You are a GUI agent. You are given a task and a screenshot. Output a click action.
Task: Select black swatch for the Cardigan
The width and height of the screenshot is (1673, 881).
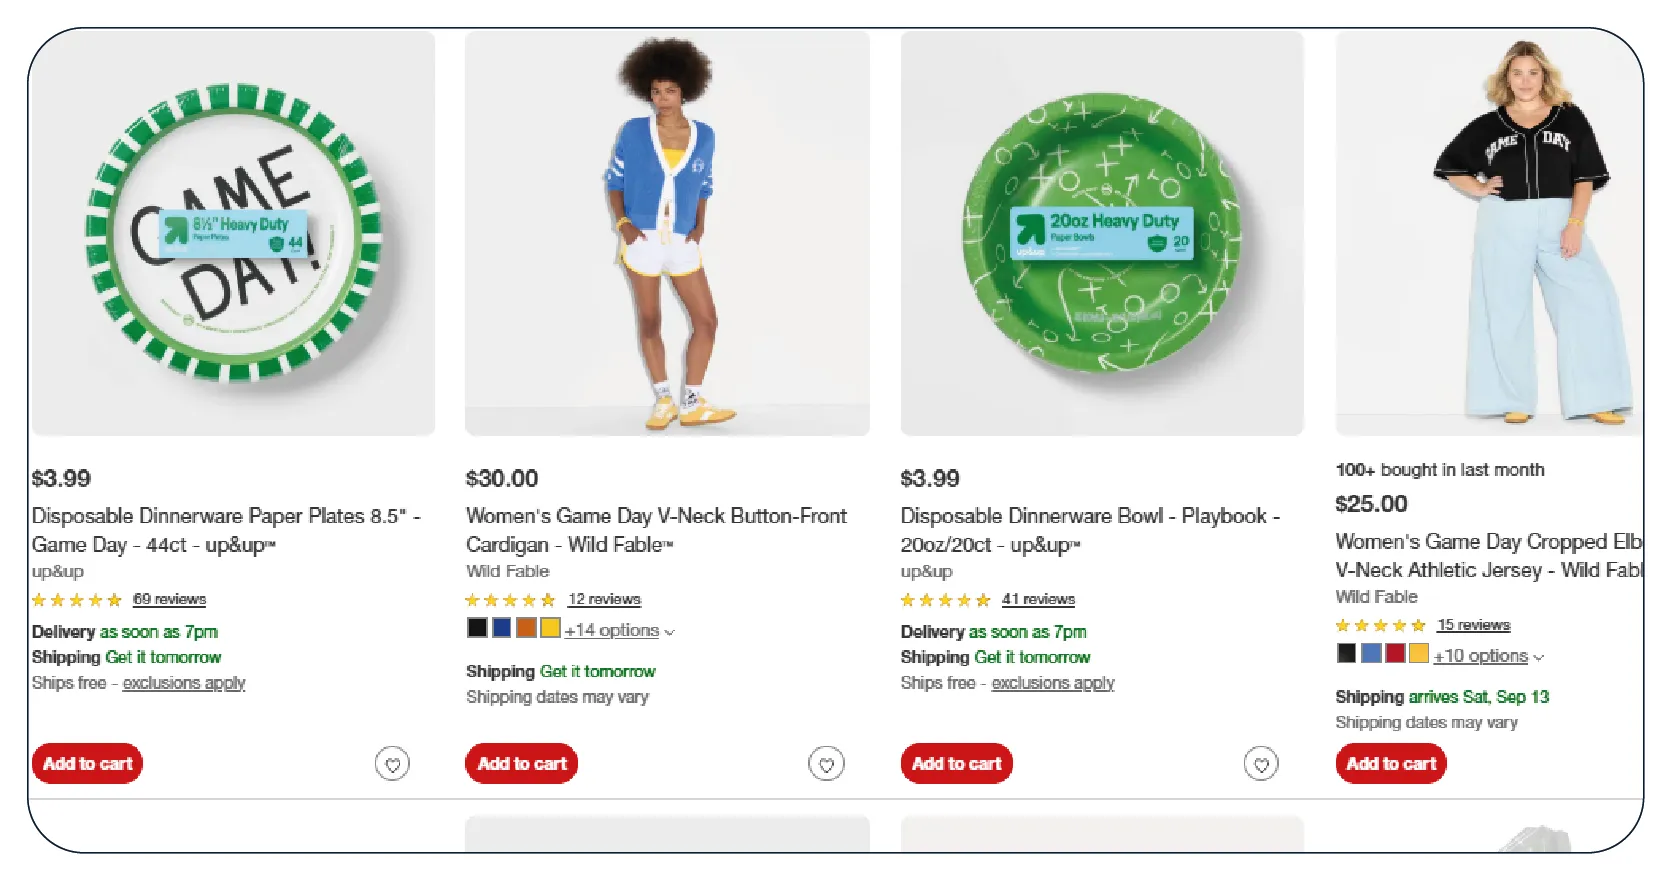pyautogui.click(x=477, y=628)
